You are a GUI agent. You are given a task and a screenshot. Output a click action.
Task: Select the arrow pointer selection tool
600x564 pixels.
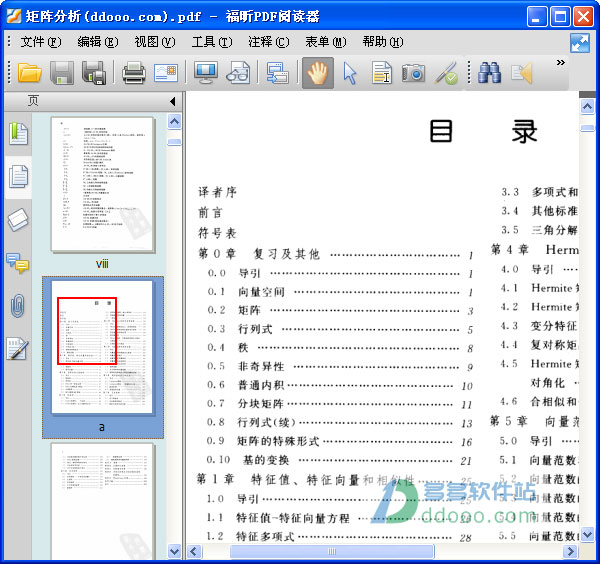pyautogui.click(x=349, y=73)
